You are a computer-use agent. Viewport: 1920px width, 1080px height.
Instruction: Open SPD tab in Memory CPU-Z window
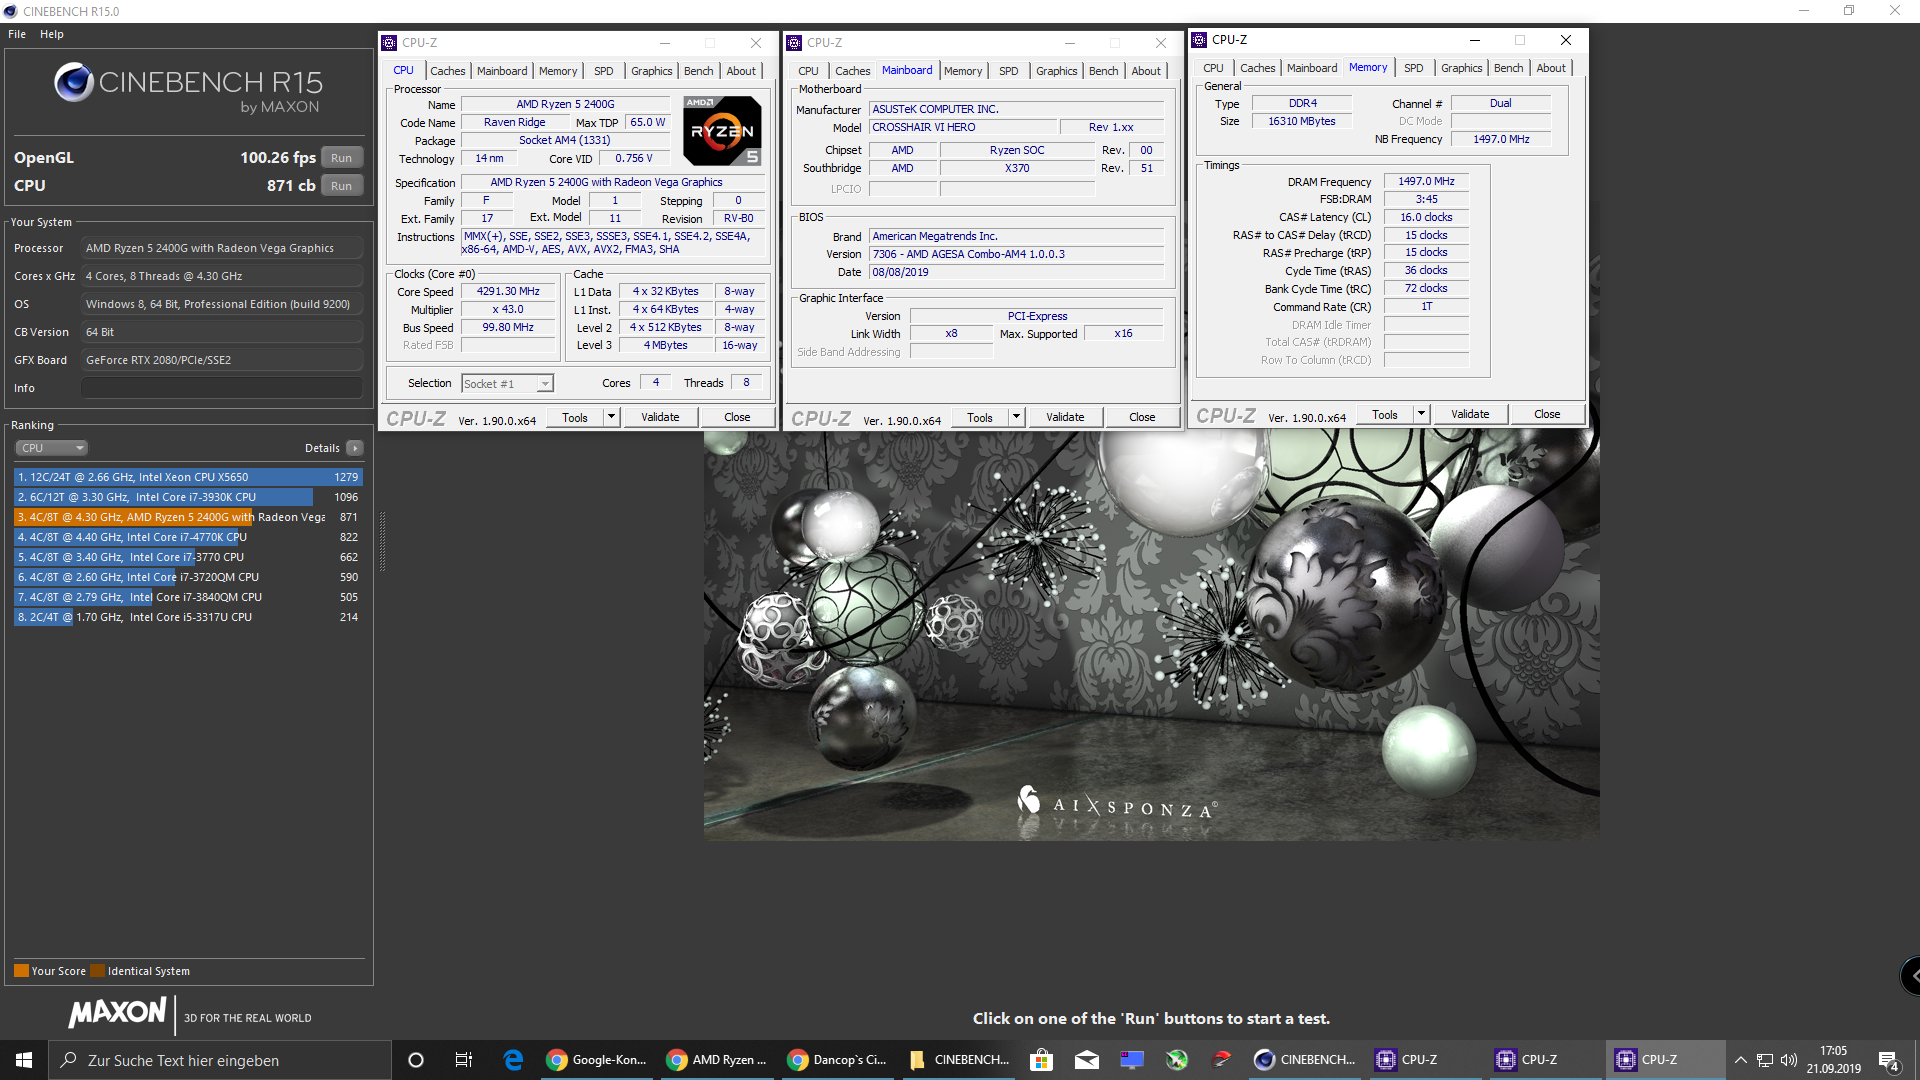coord(1413,68)
